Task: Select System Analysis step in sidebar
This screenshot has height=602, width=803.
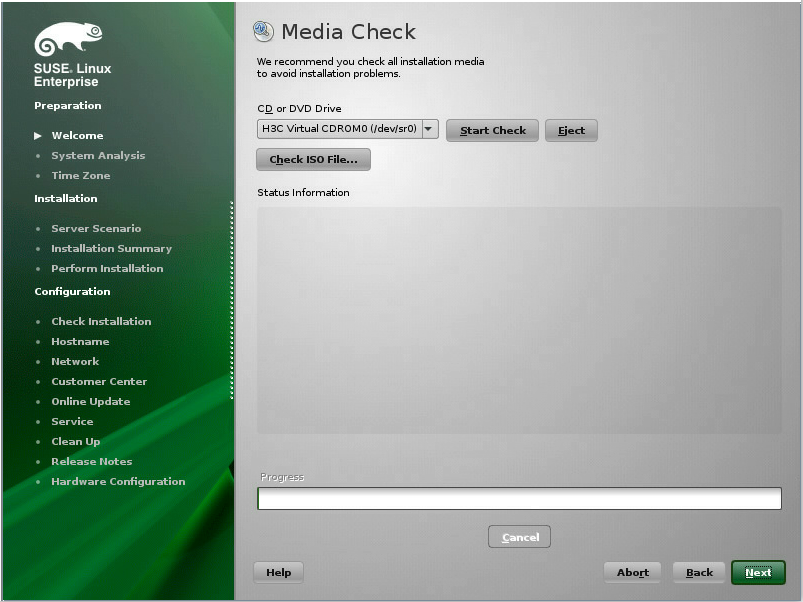Action: (98, 156)
